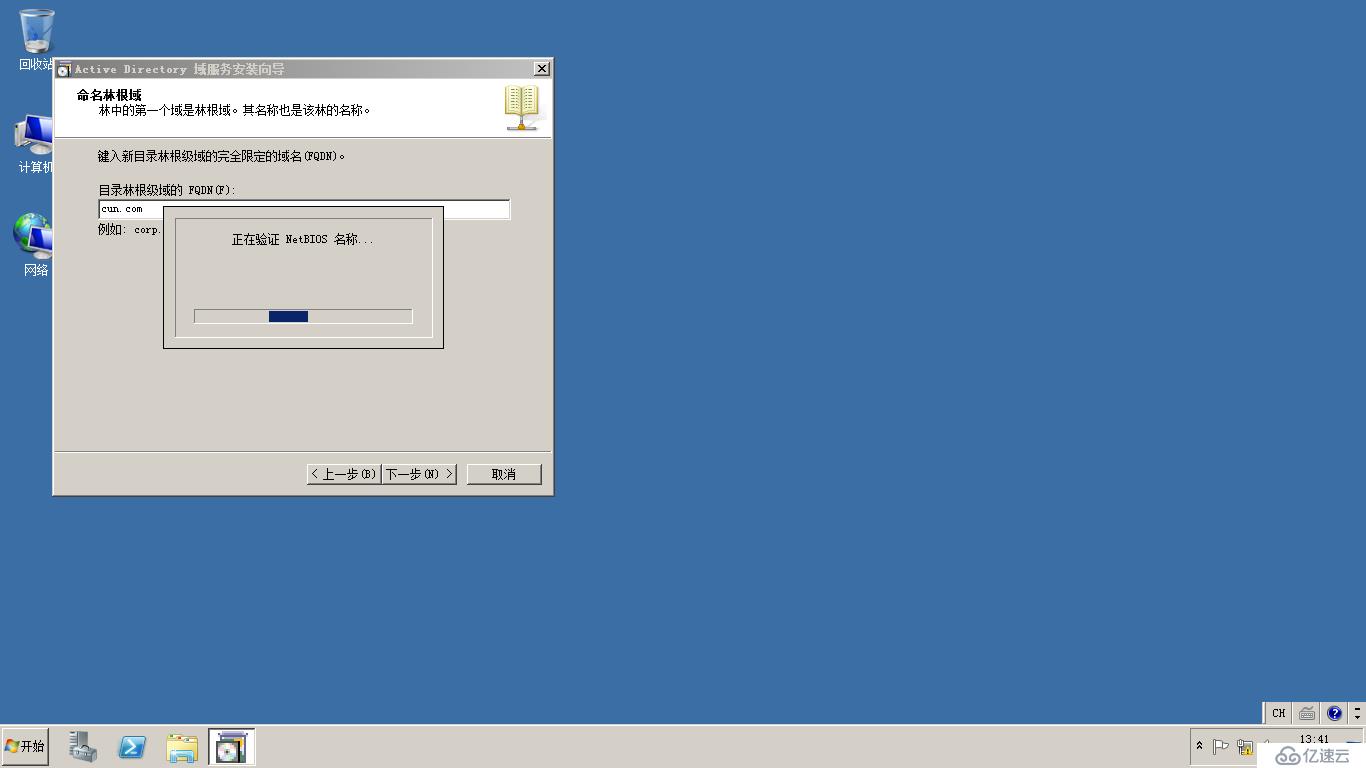Select the AD installation wizard taskbar button

click(231, 747)
